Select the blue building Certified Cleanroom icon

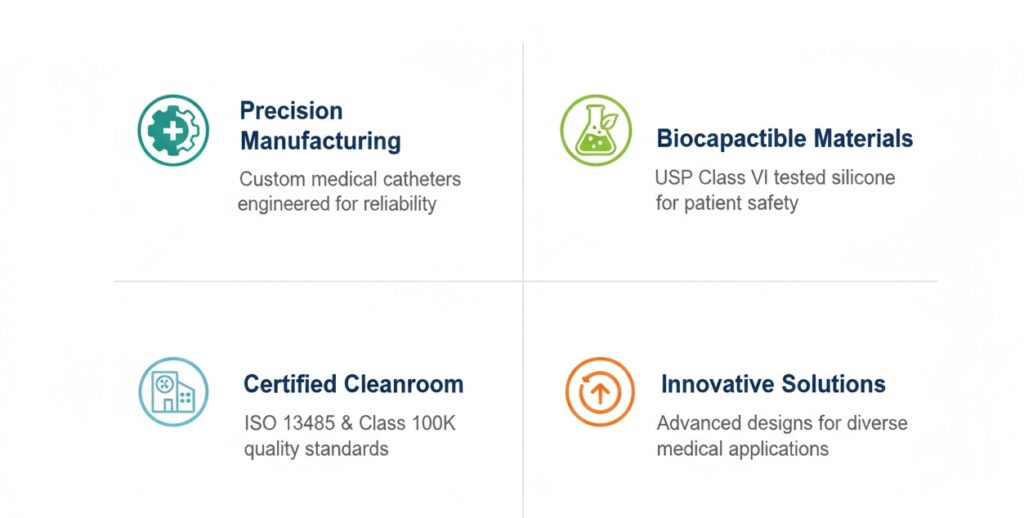[173, 391]
